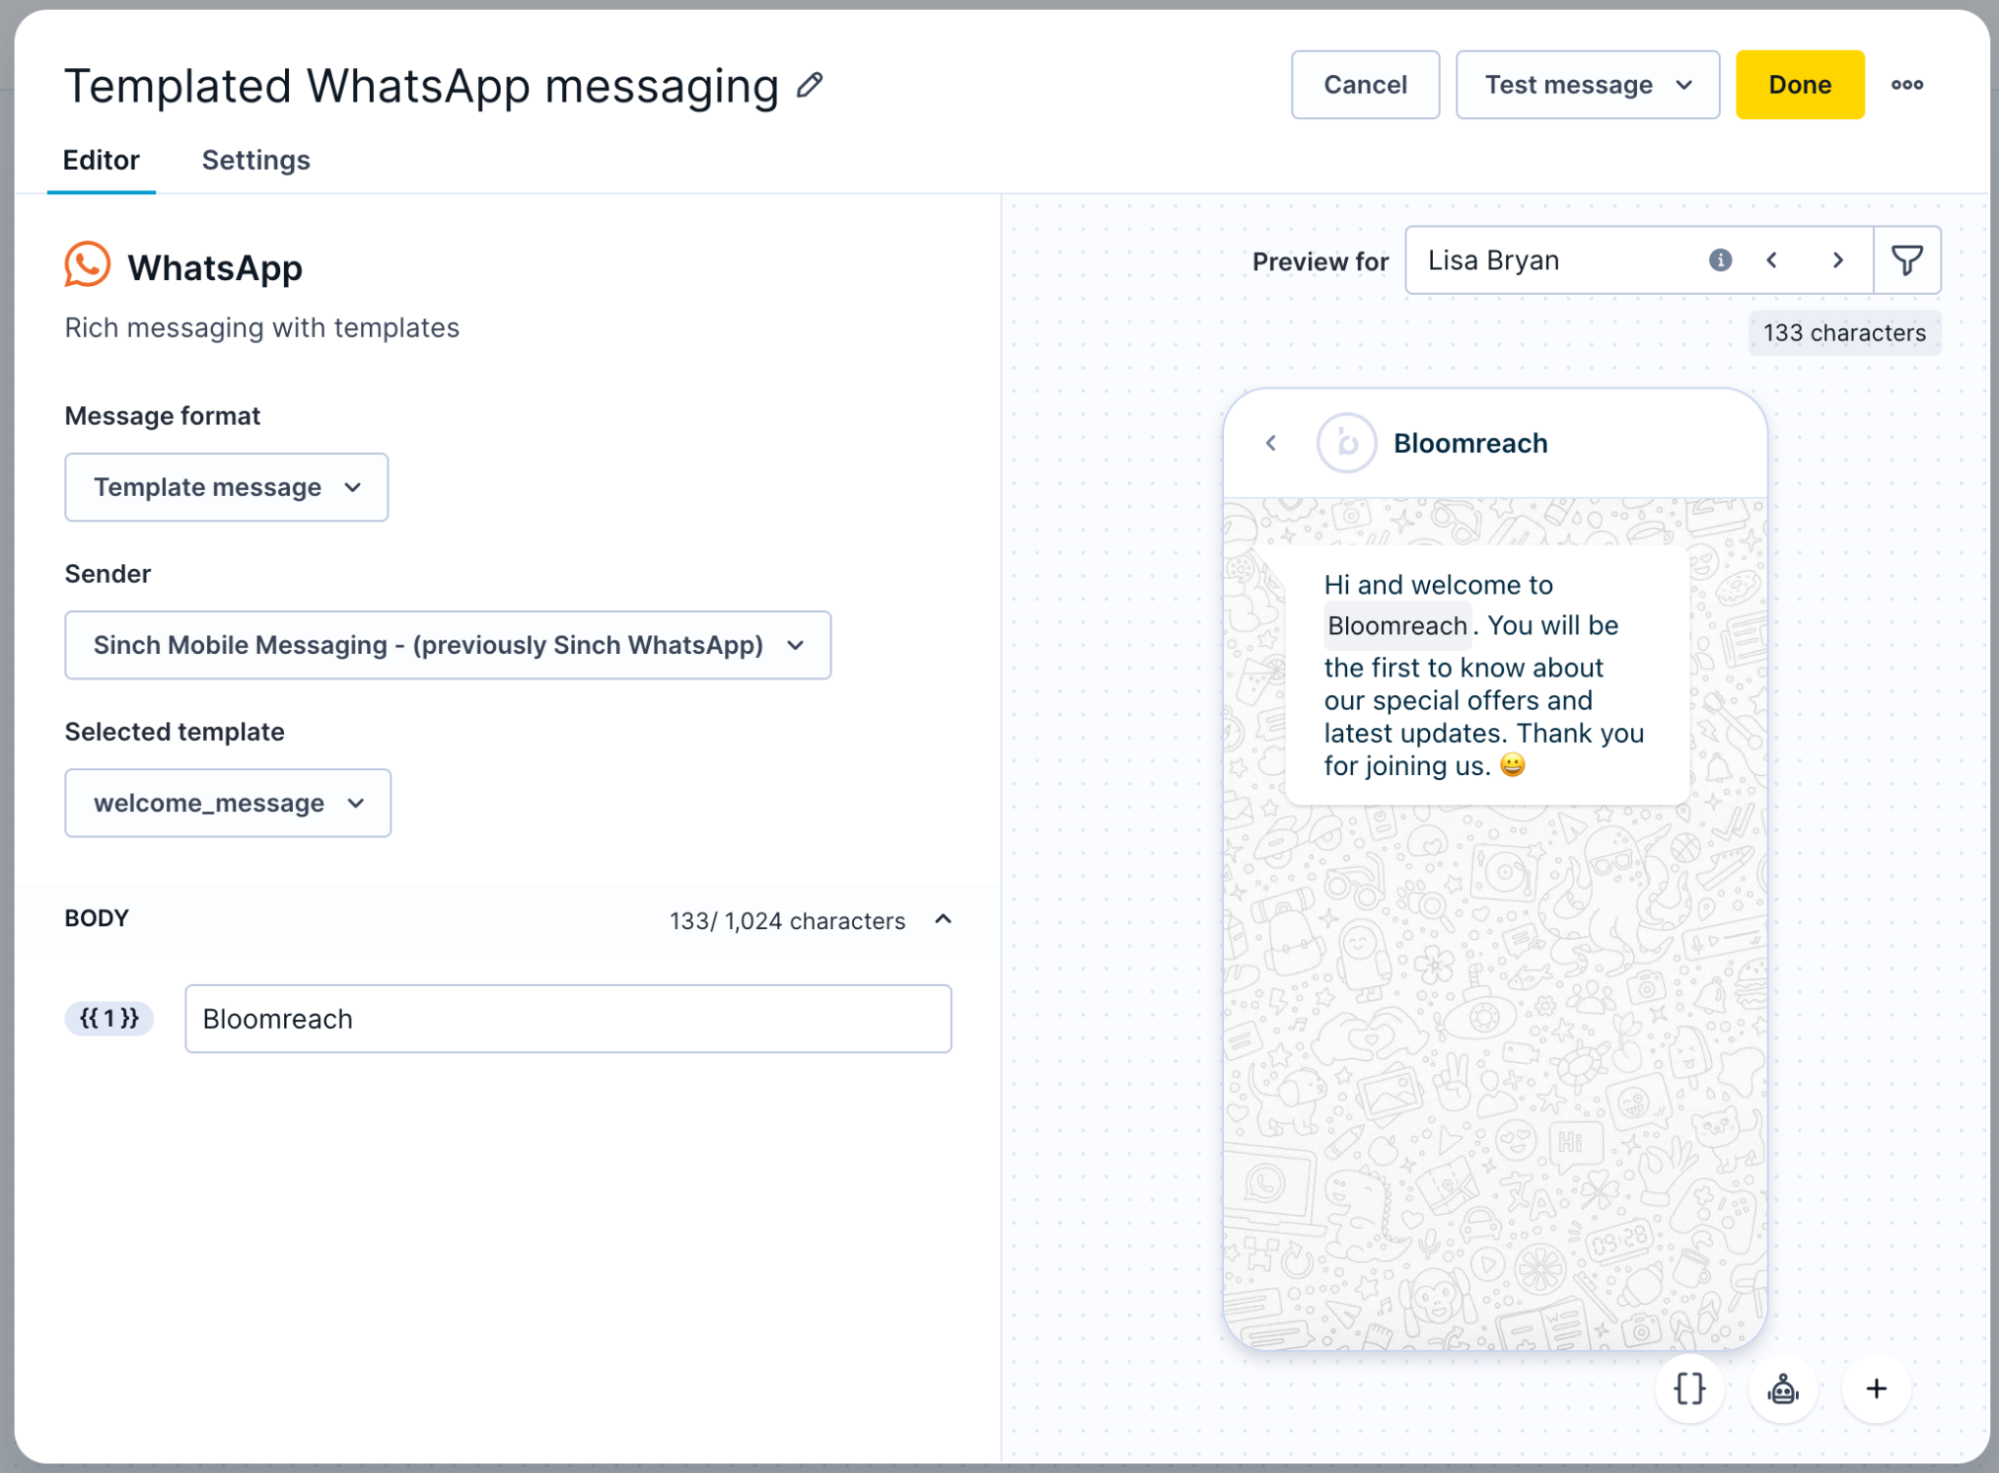Click the info icon next to Lisa Bryan
The width and height of the screenshot is (1999, 1473).
tap(1719, 260)
